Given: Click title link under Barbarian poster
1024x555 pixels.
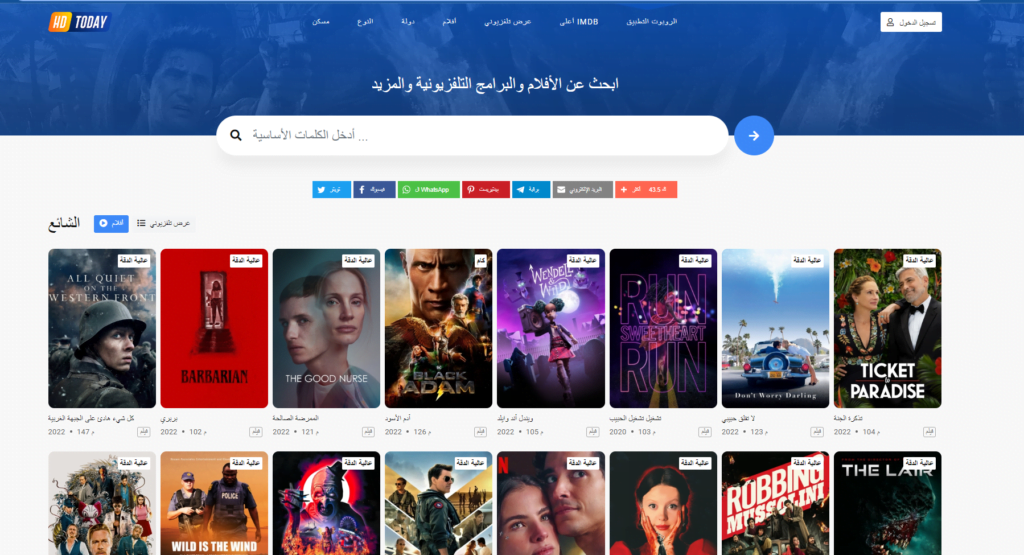Looking at the screenshot, I should coord(169,418).
